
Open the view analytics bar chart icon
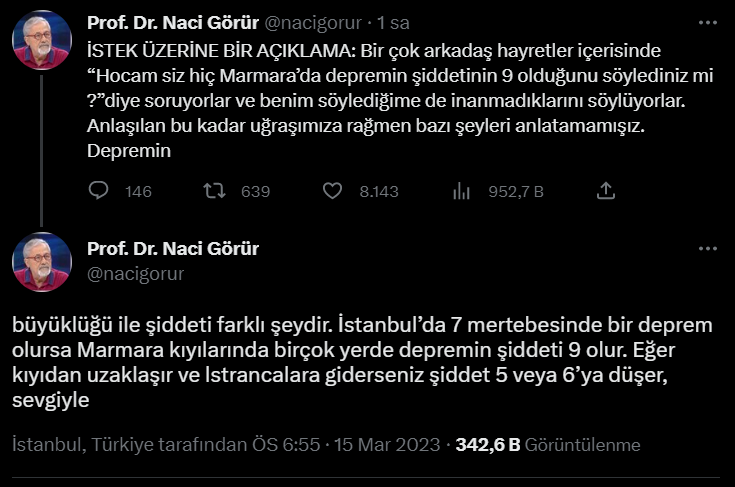[462, 191]
